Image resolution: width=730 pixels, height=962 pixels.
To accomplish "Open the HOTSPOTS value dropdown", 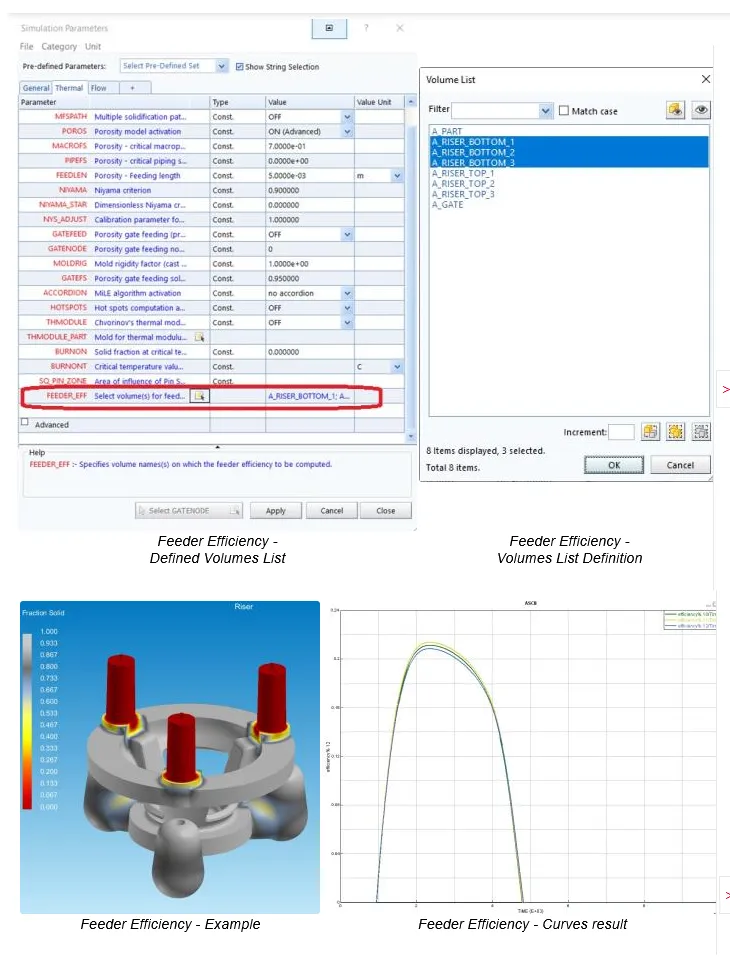I will tap(347, 308).
